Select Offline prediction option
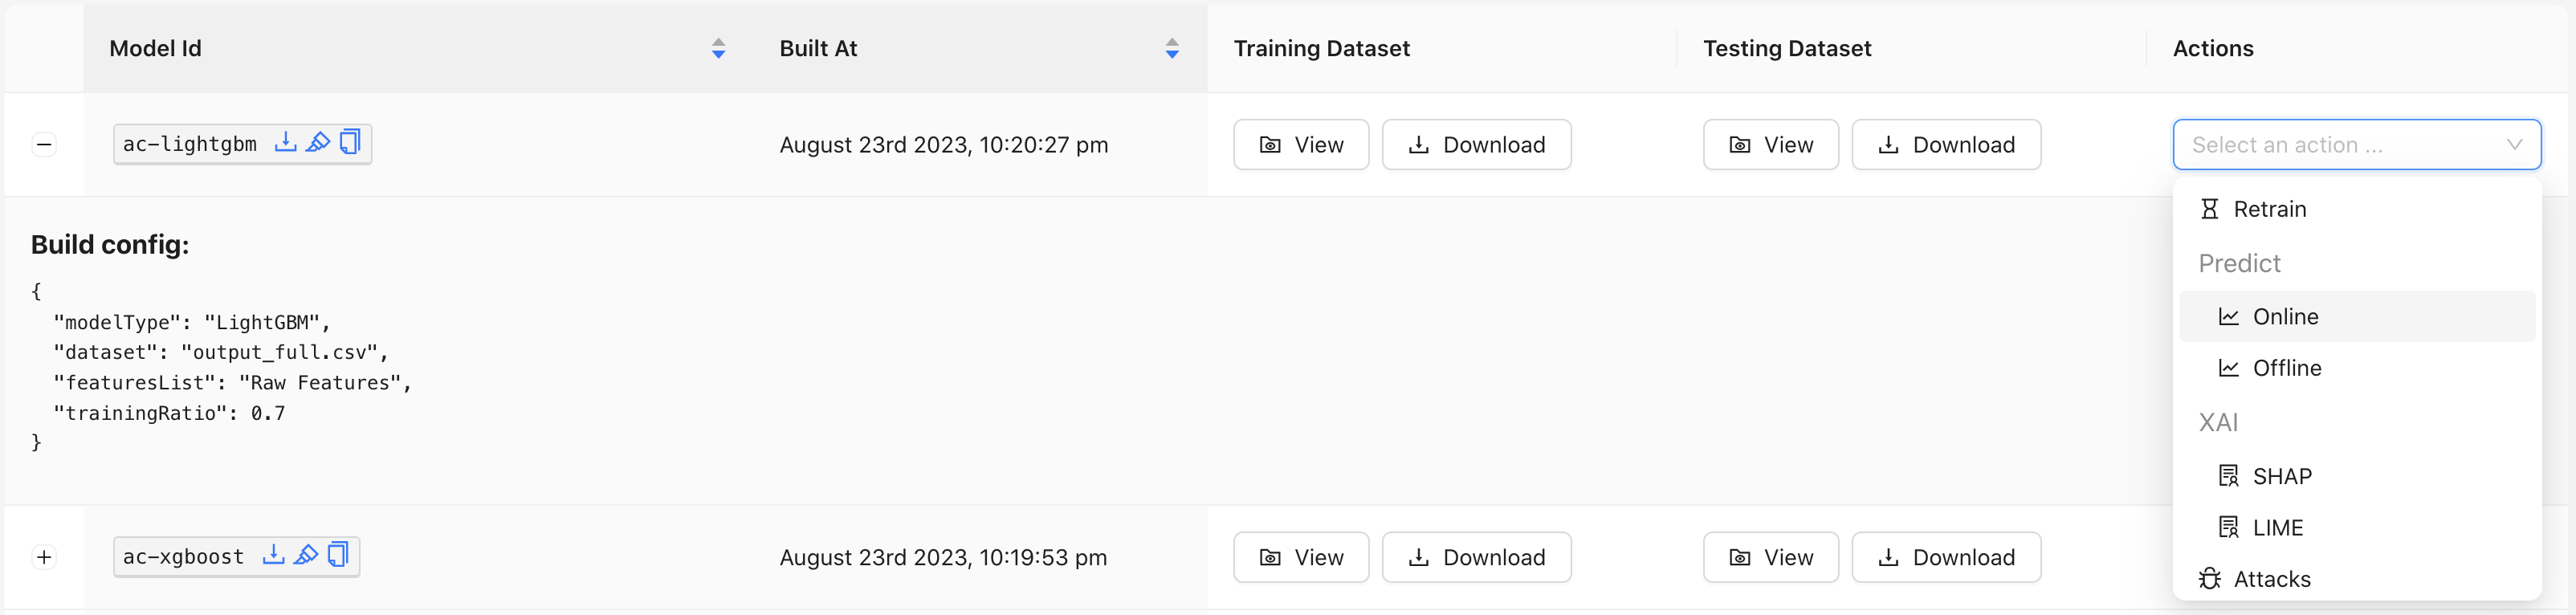 click(x=2286, y=368)
